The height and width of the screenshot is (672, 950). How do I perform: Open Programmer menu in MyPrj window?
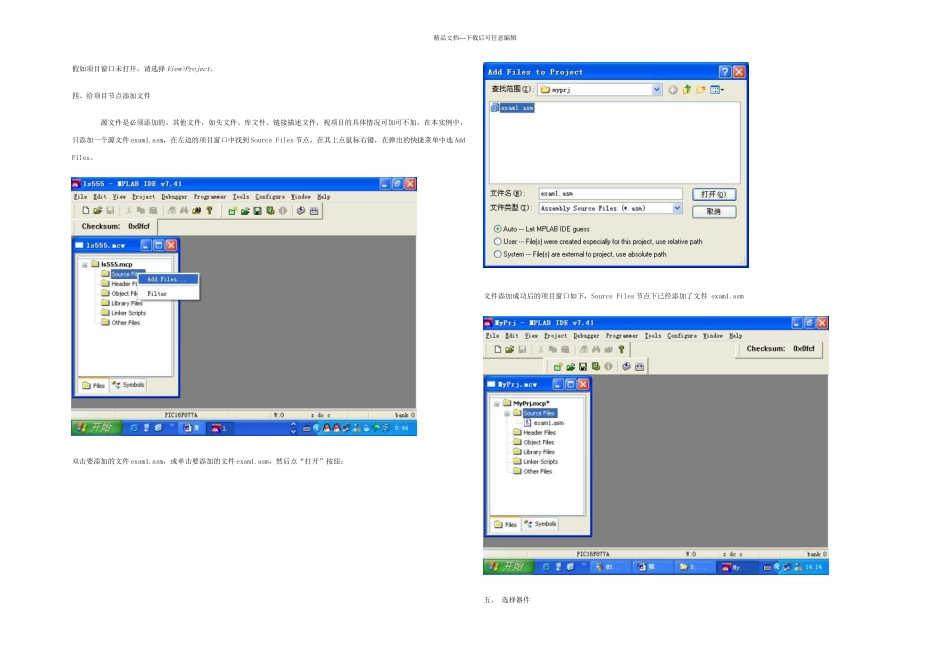pos(622,336)
